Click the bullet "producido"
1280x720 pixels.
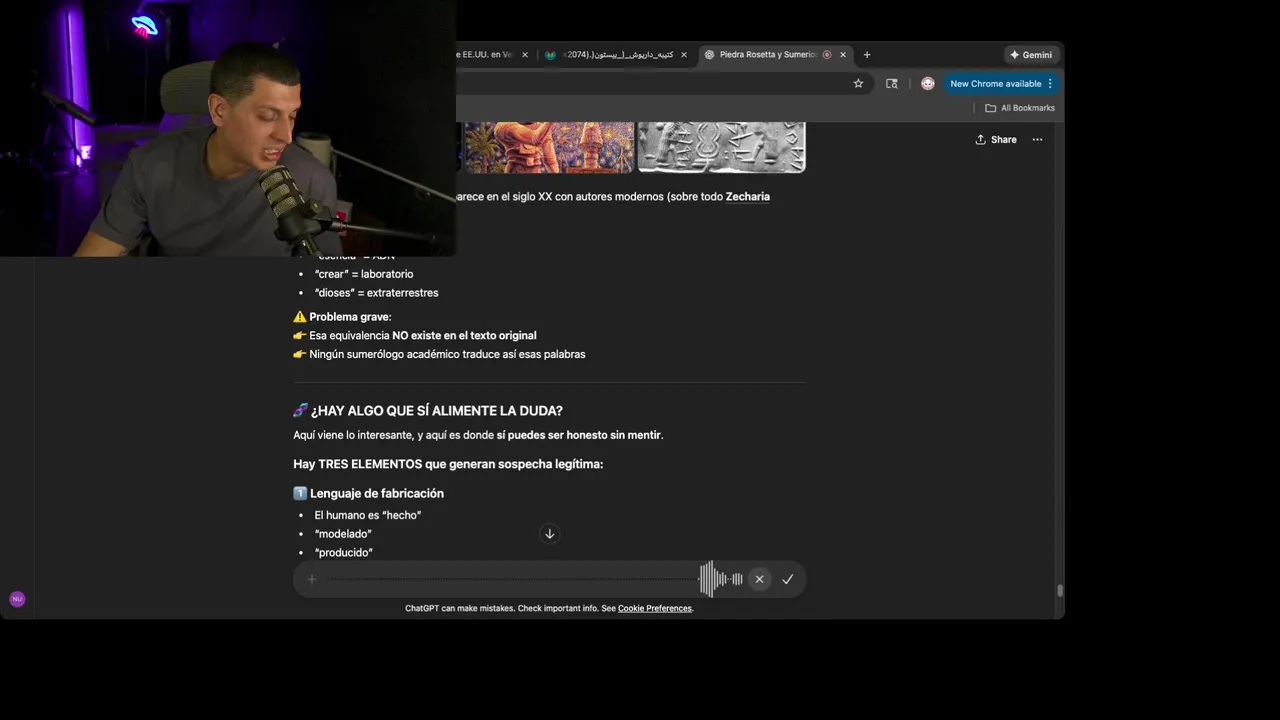(x=343, y=553)
